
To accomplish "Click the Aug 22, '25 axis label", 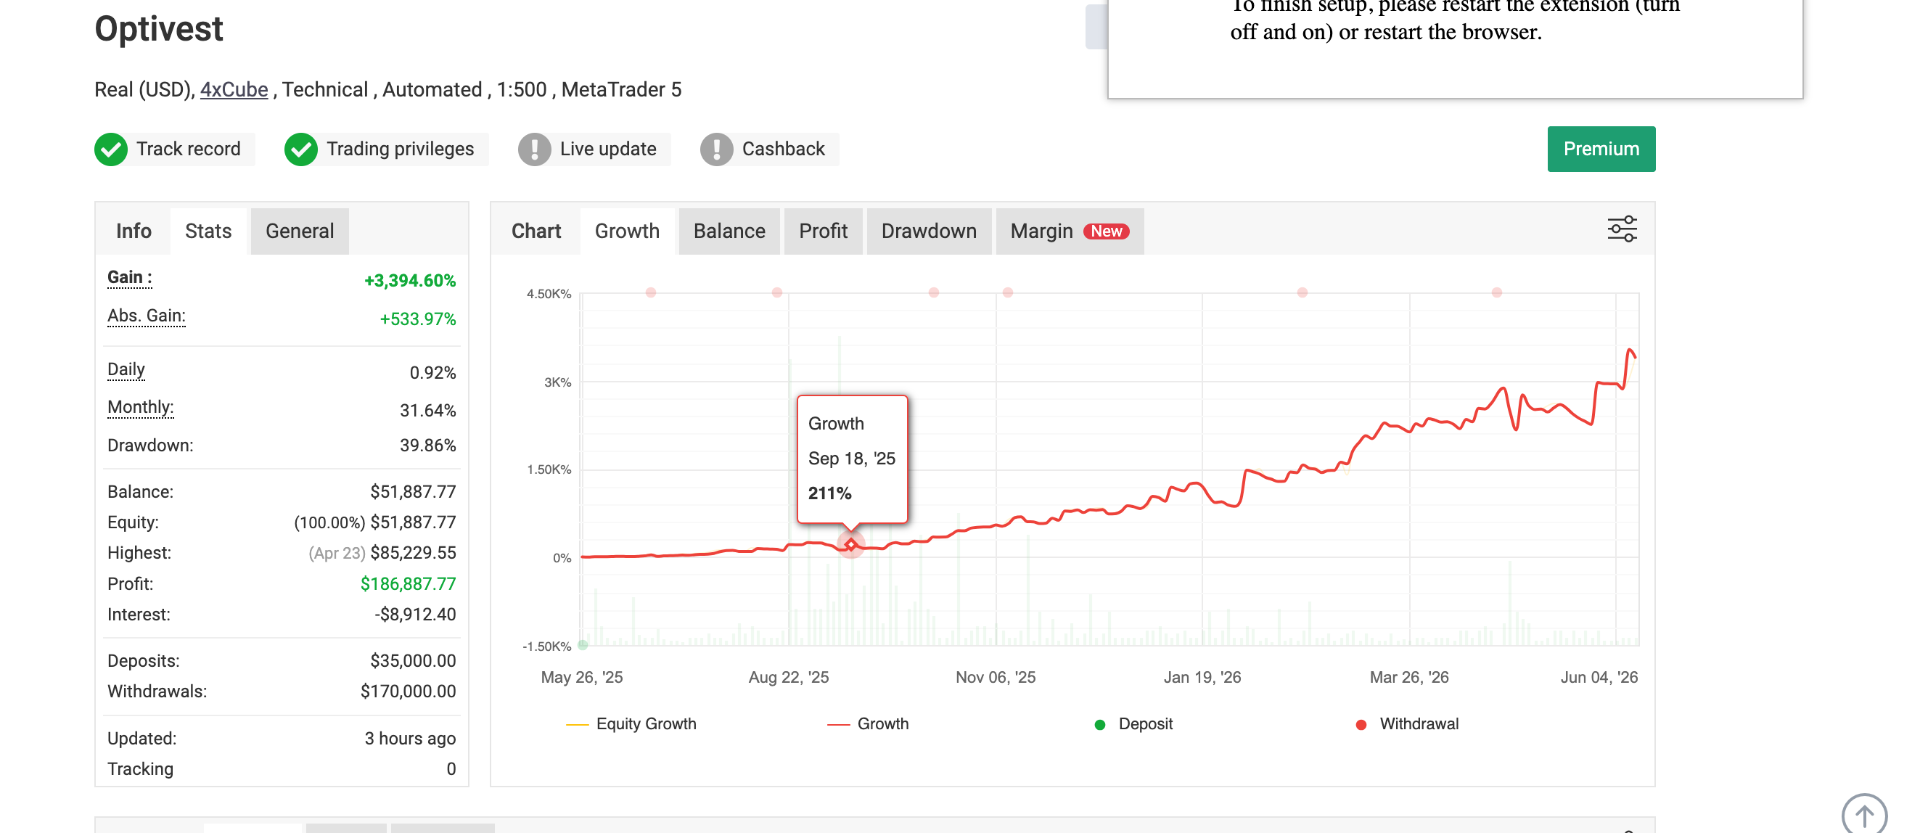I will (789, 678).
